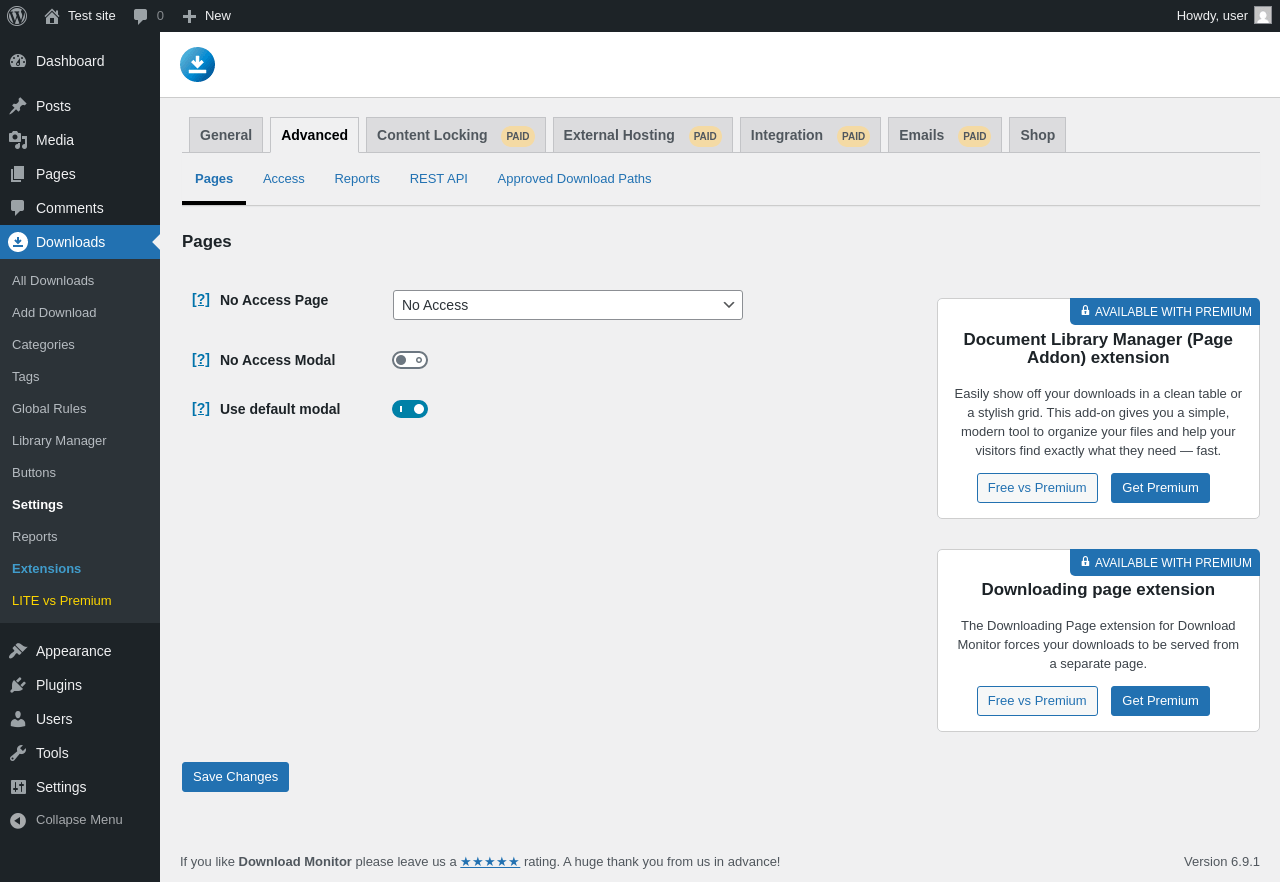Open Global Rules in the submenu
Image resolution: width=1280 pixels, height=882 pixels.
pos(49,409)
